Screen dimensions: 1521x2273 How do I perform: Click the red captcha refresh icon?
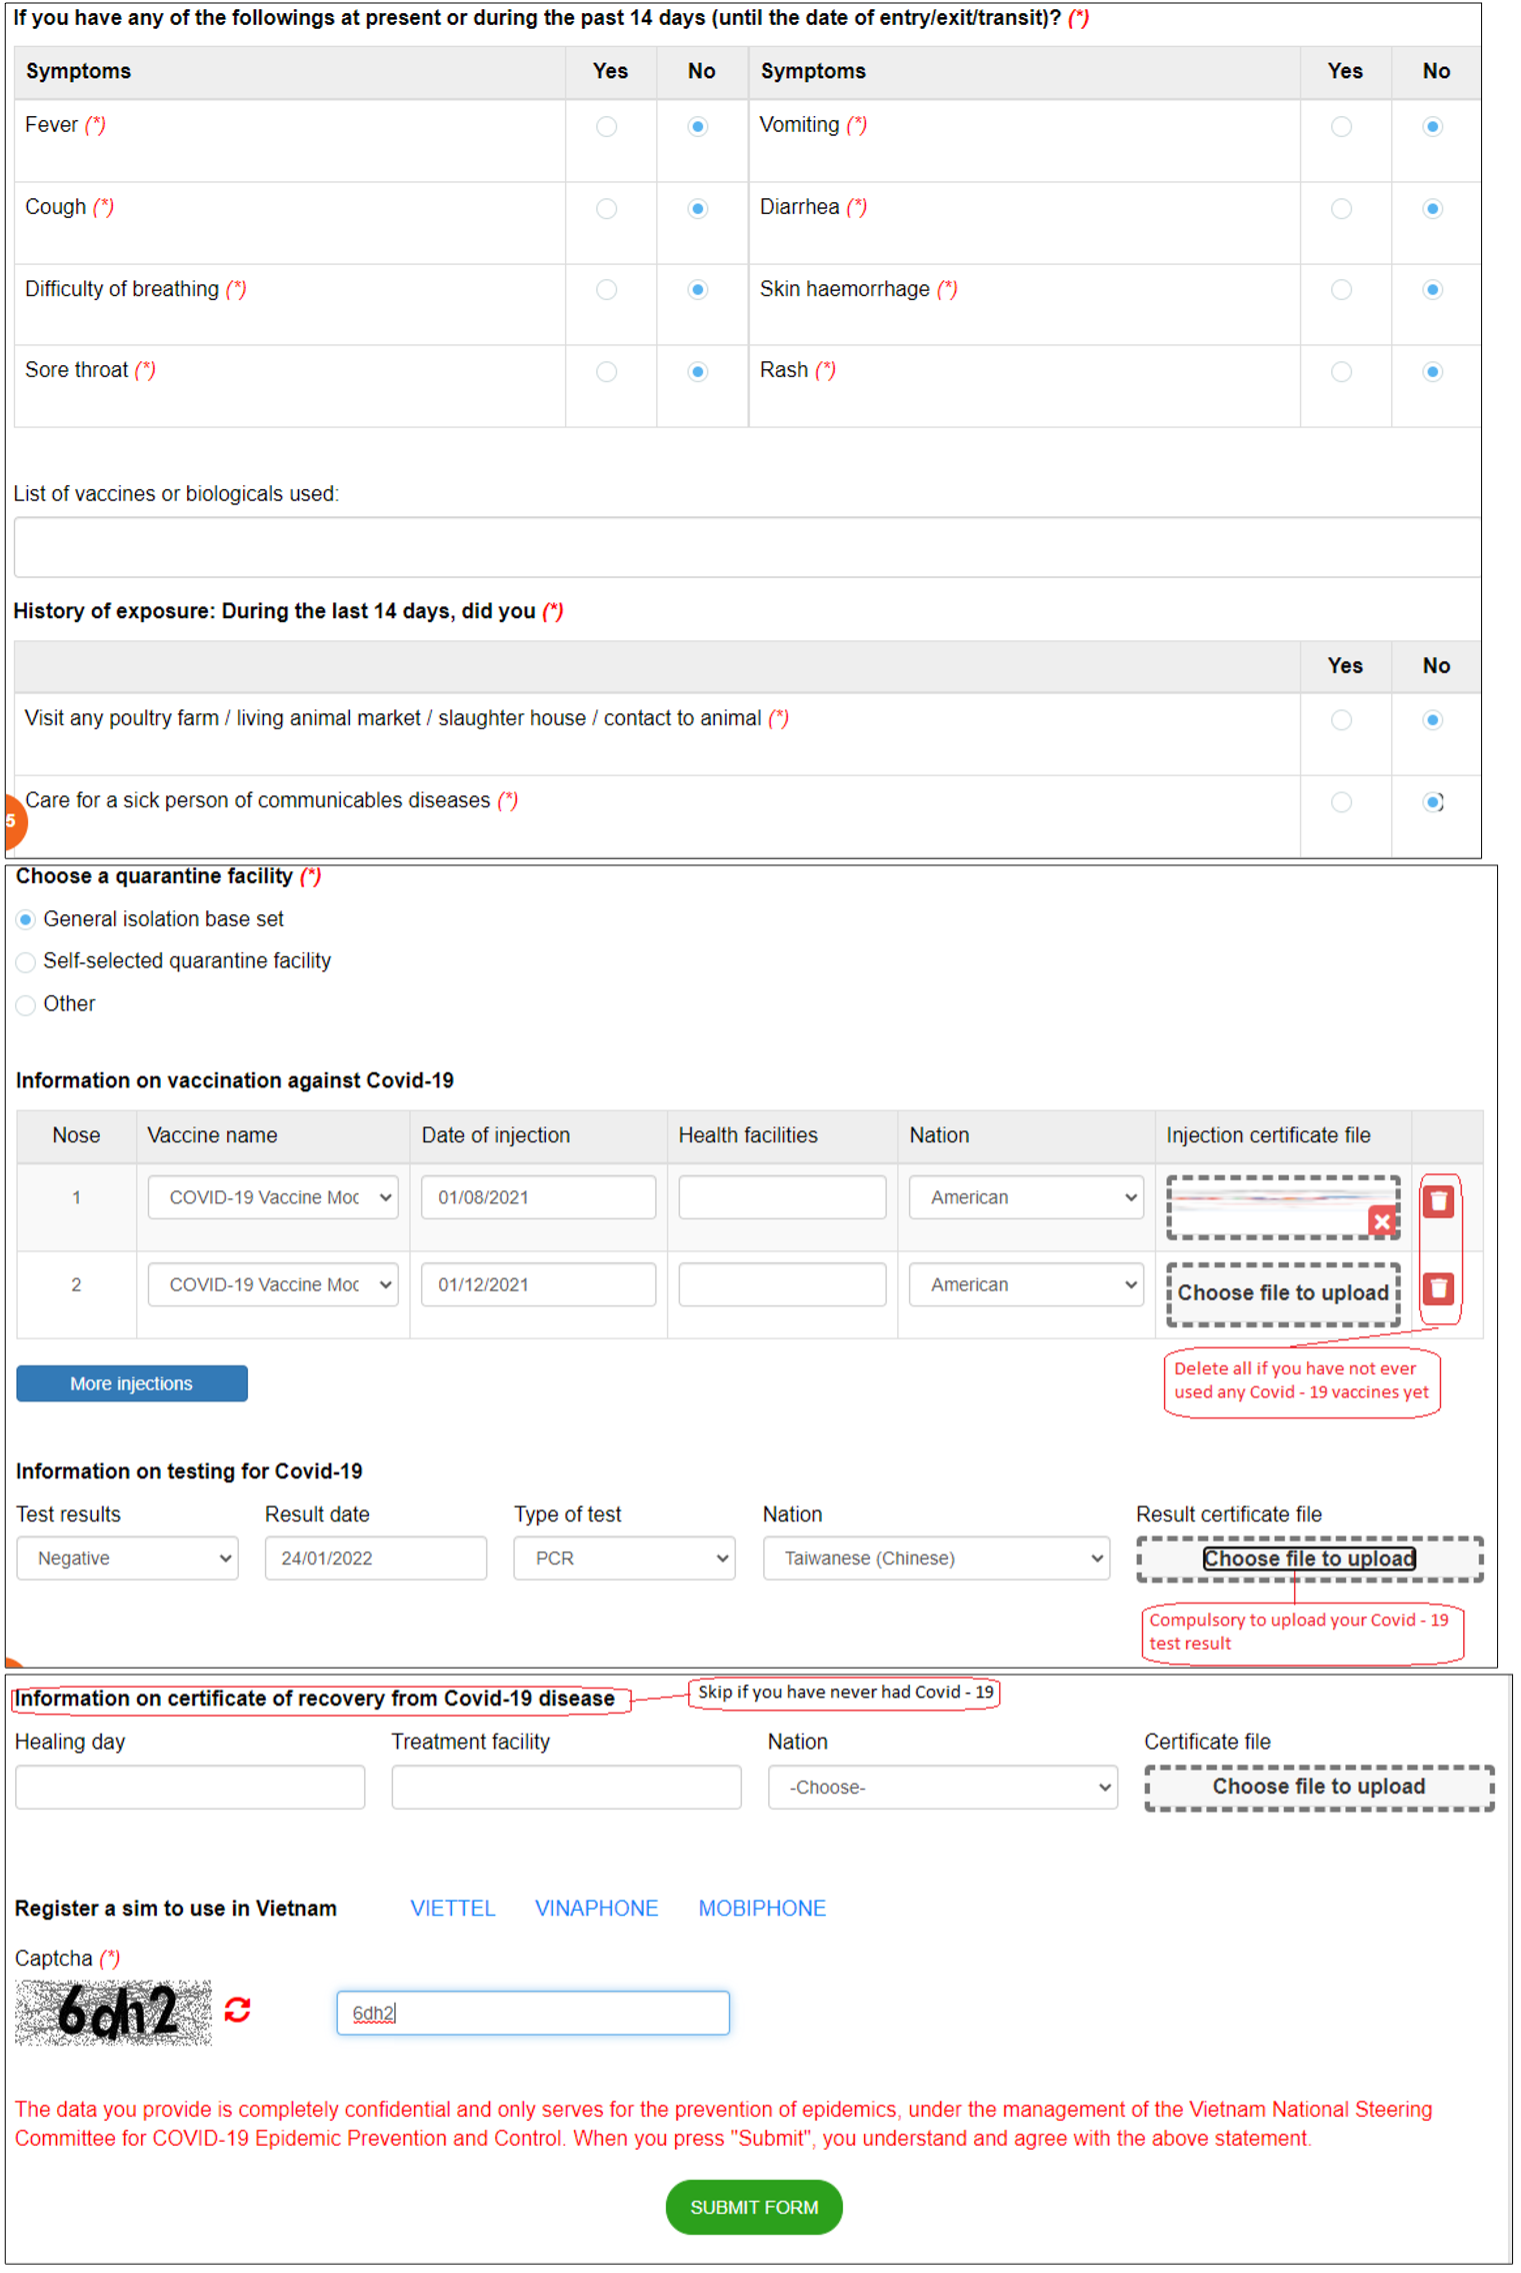pos(237,2010)
